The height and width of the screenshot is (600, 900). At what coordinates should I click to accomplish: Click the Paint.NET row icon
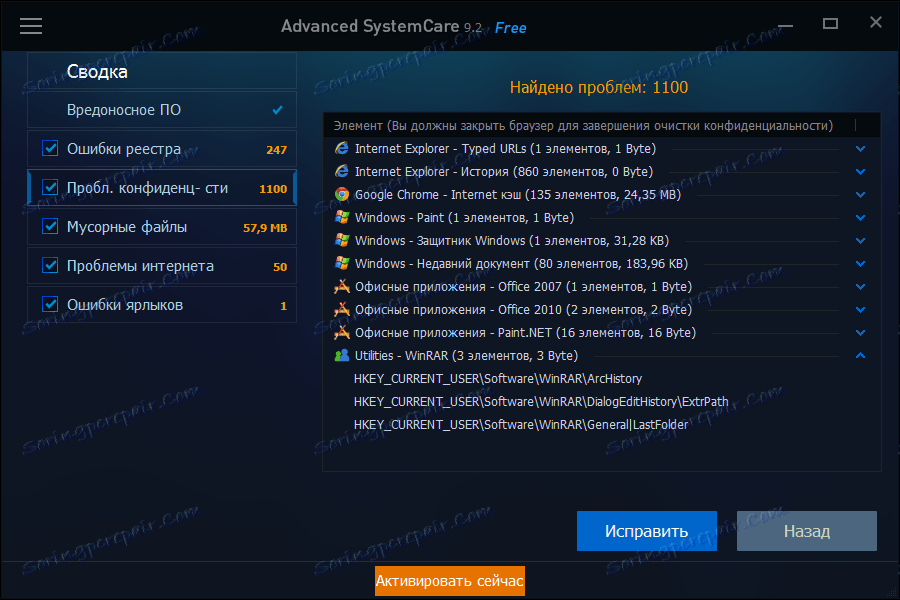(342, 332)
